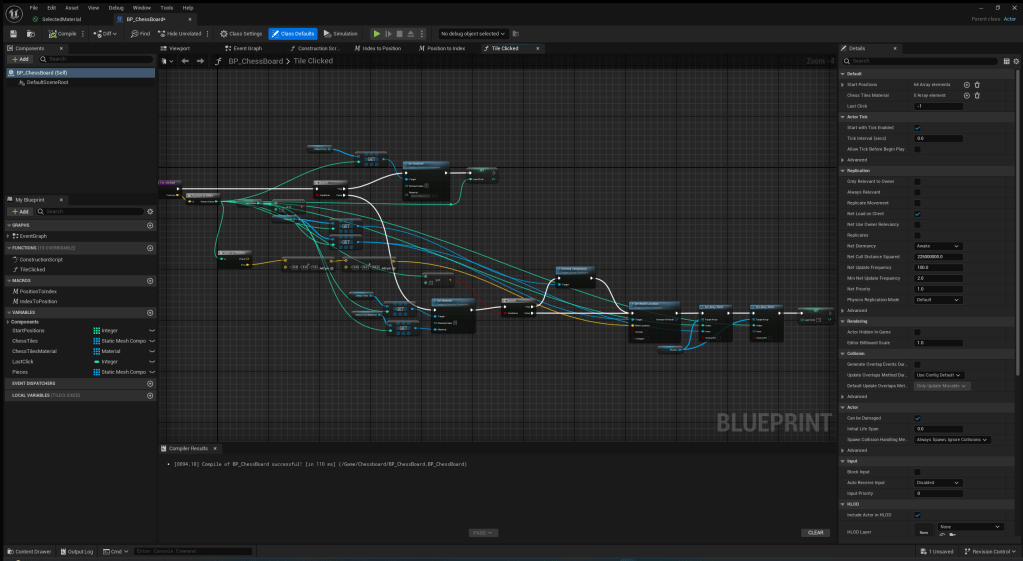The image size is (1023, 561).
Task: Expand the Start Positions array
Action: click(x=842, y=85)
